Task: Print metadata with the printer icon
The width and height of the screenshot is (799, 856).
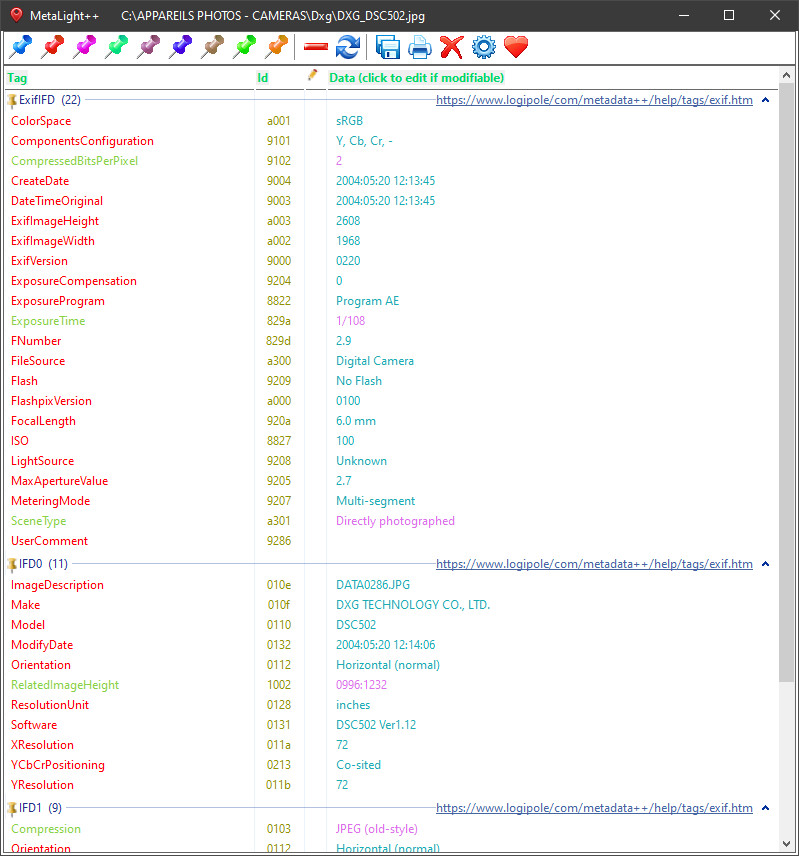Action: click(x=420, y=47)
